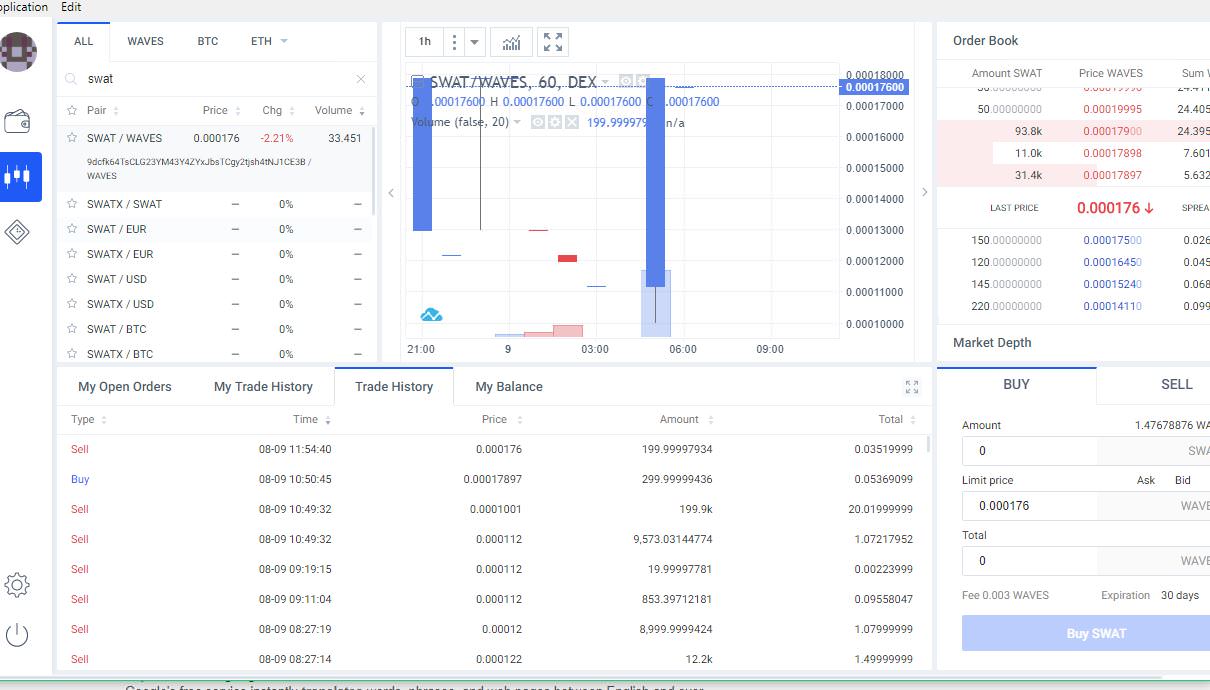1210x690 pixels.
Task: Open the My Trade History tab
Action: pos(263,387)
